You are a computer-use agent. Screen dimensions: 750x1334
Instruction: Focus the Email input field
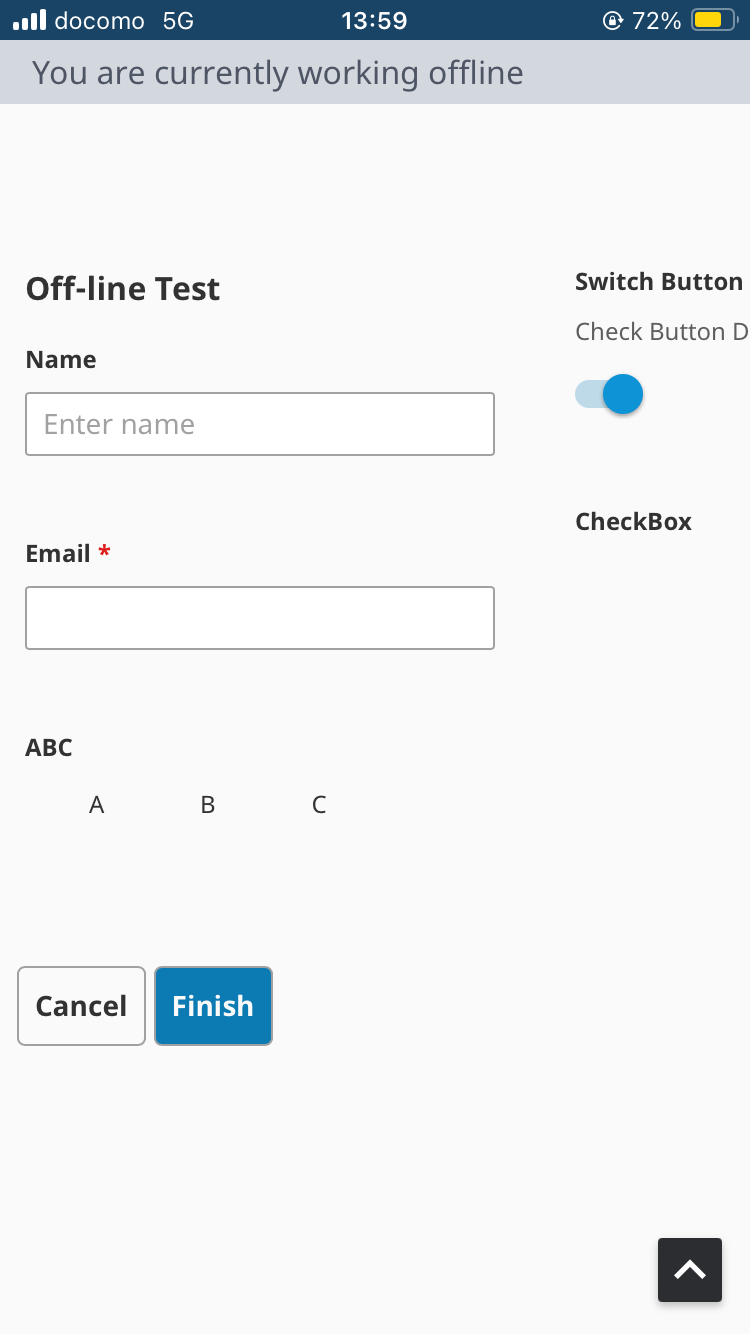coord(260,618)
